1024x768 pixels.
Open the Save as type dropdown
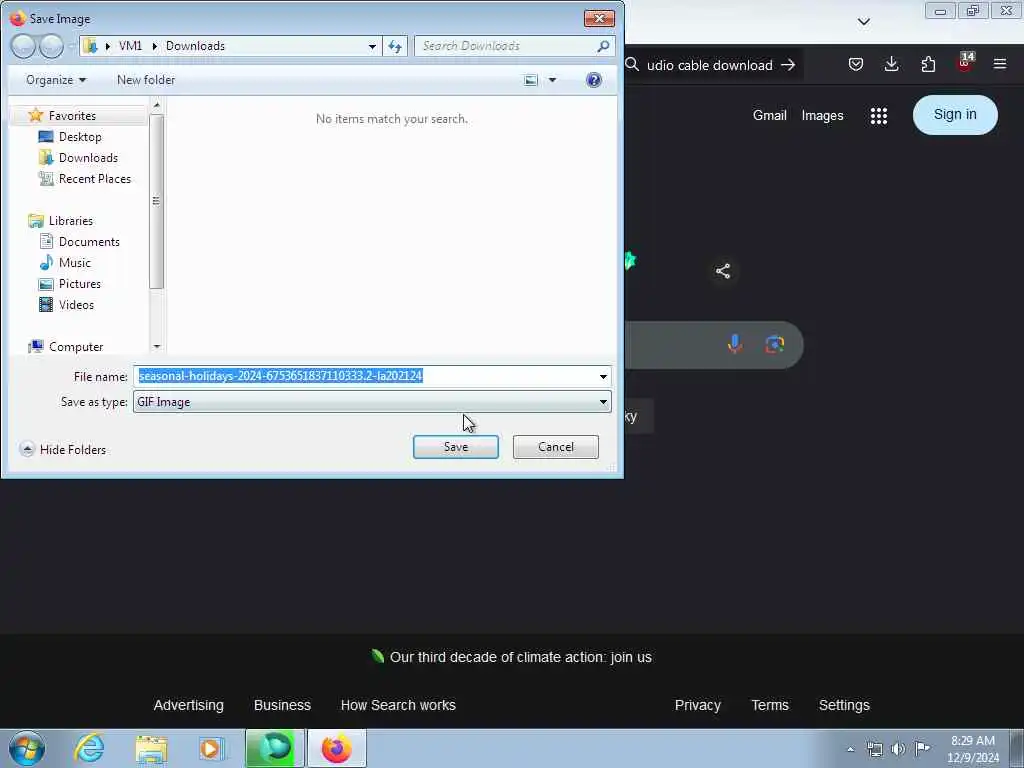[x=372, y=402]
